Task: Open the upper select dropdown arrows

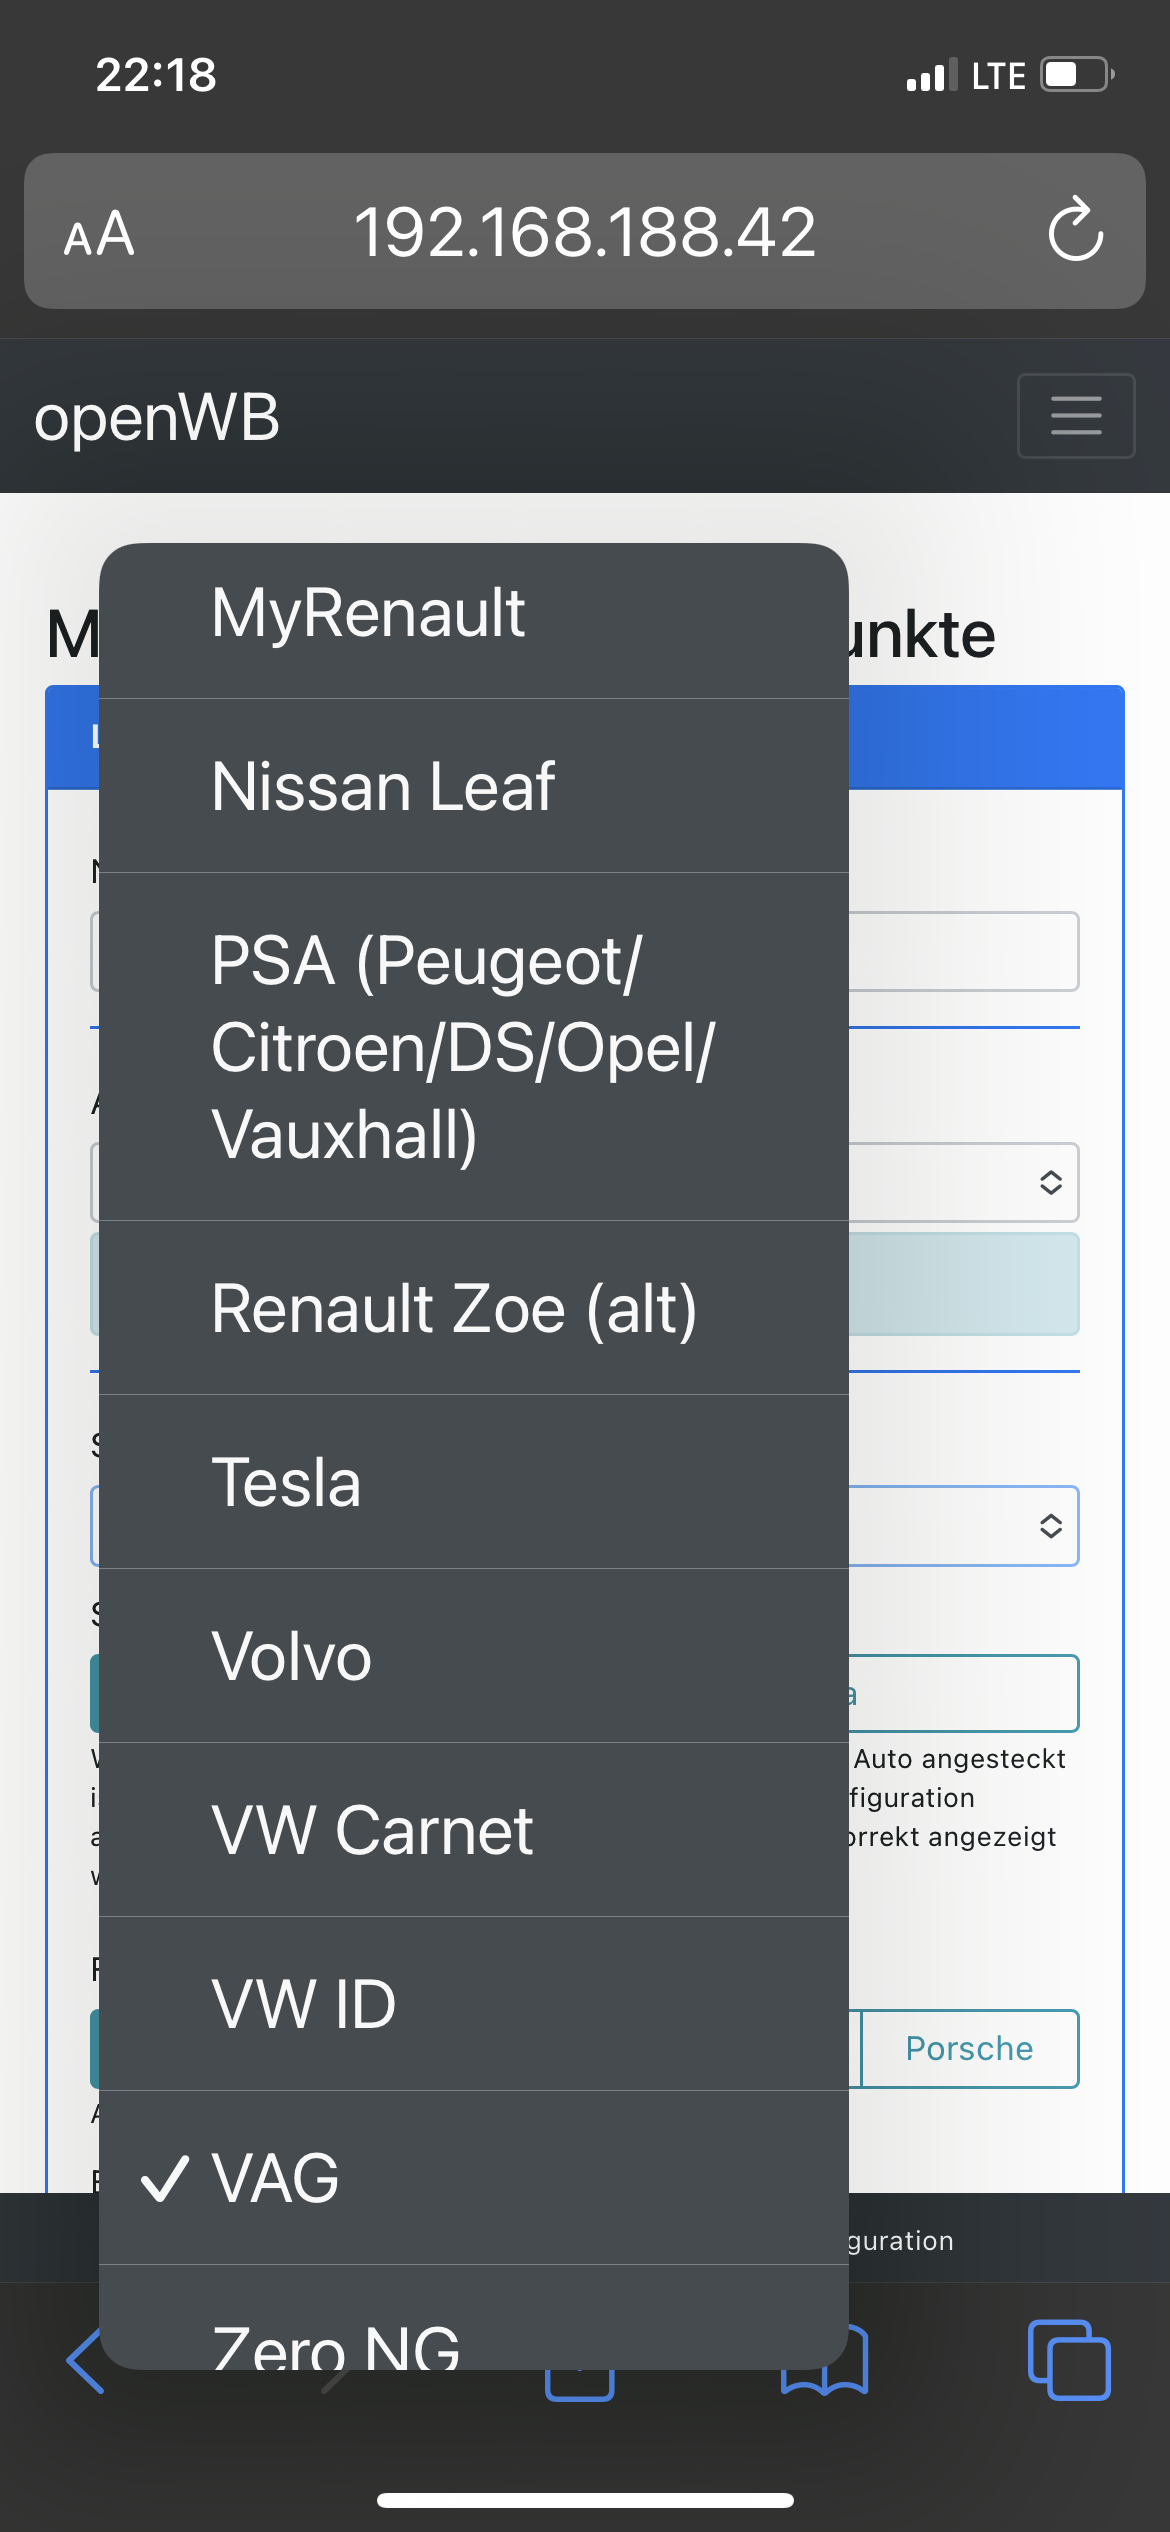Action: pos(1050,1182)
